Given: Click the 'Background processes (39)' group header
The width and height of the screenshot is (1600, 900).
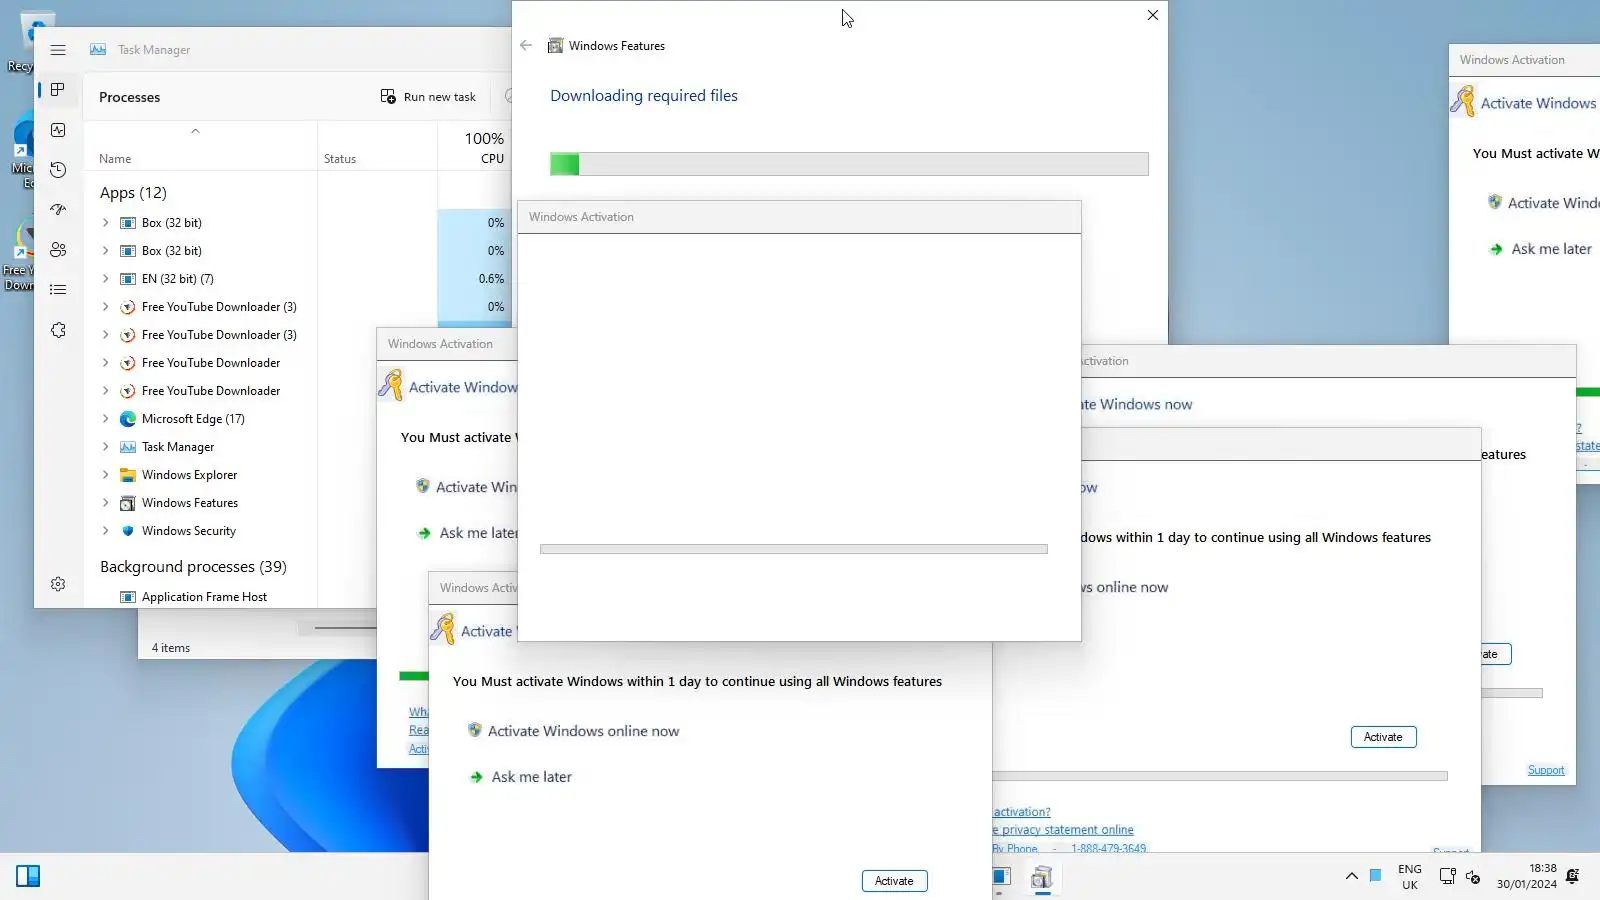Looking at the screenshot, I should tap(193, 567).
